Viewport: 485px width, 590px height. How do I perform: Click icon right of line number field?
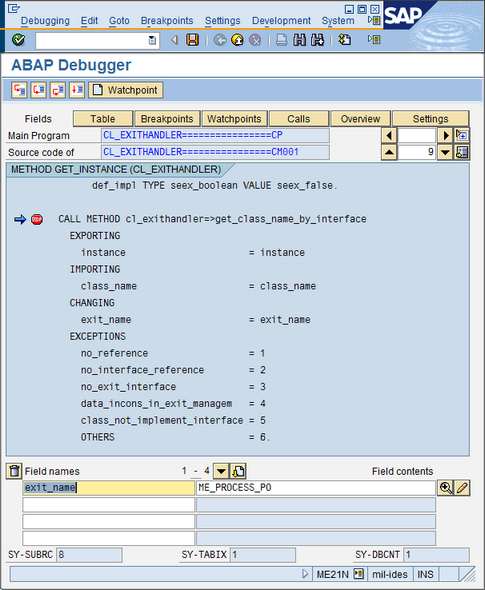pyautogui.click(x=462, y=152)
